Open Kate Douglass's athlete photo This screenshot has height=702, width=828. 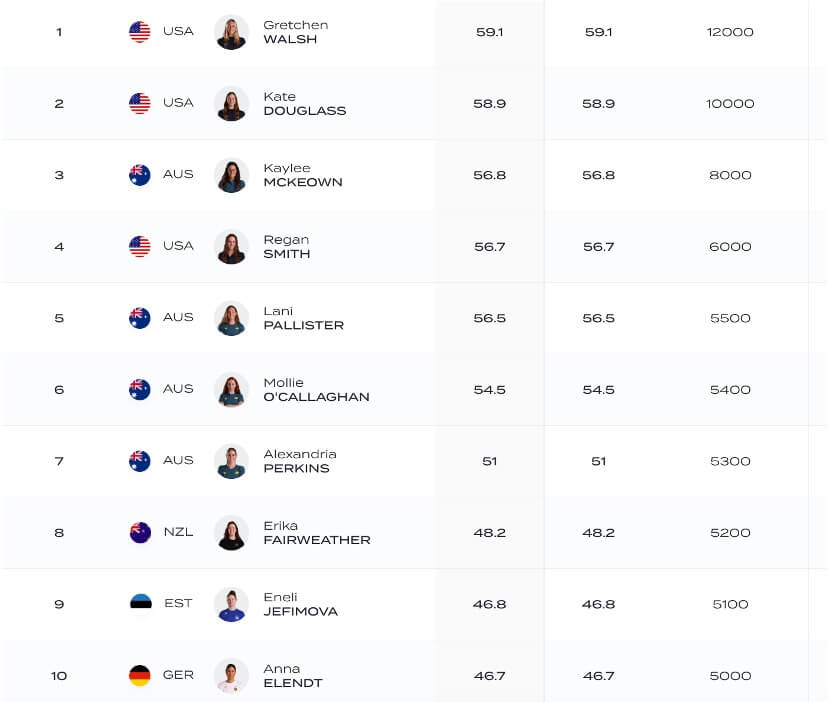(231, 103)
